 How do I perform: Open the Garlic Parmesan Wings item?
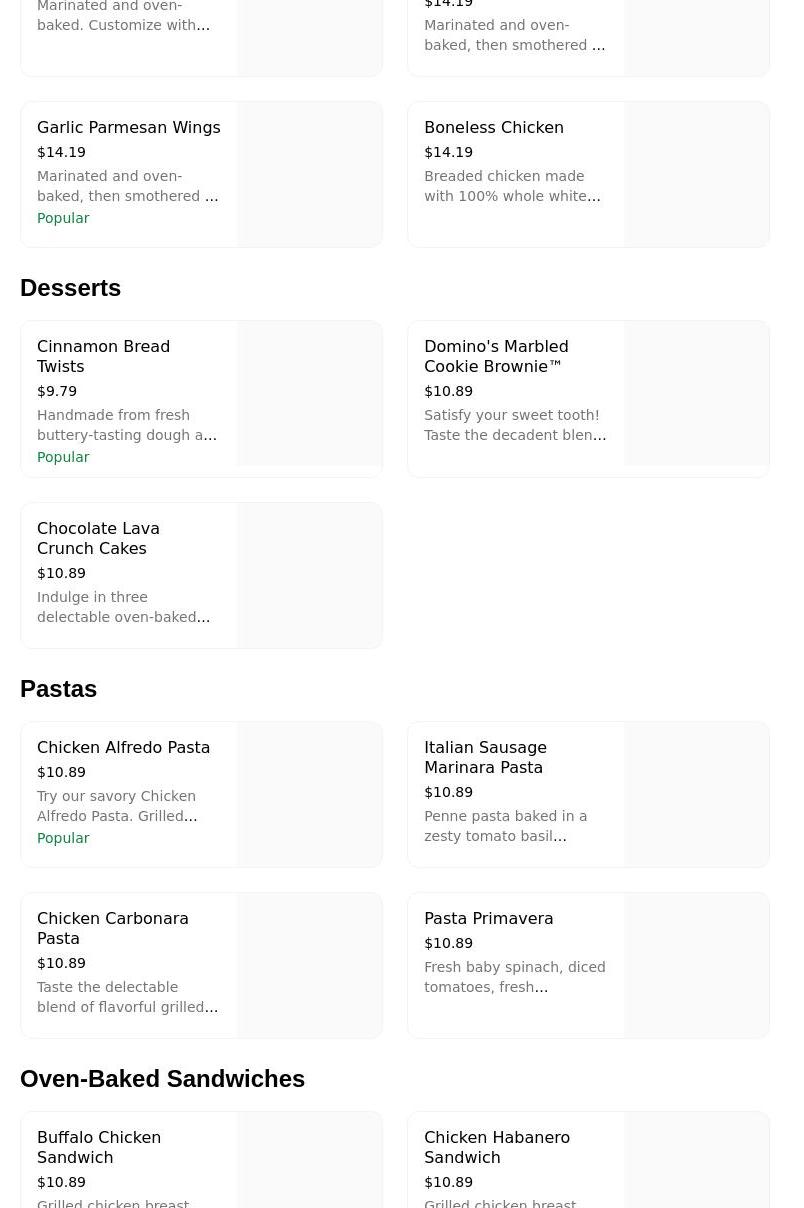coord(128,128)
